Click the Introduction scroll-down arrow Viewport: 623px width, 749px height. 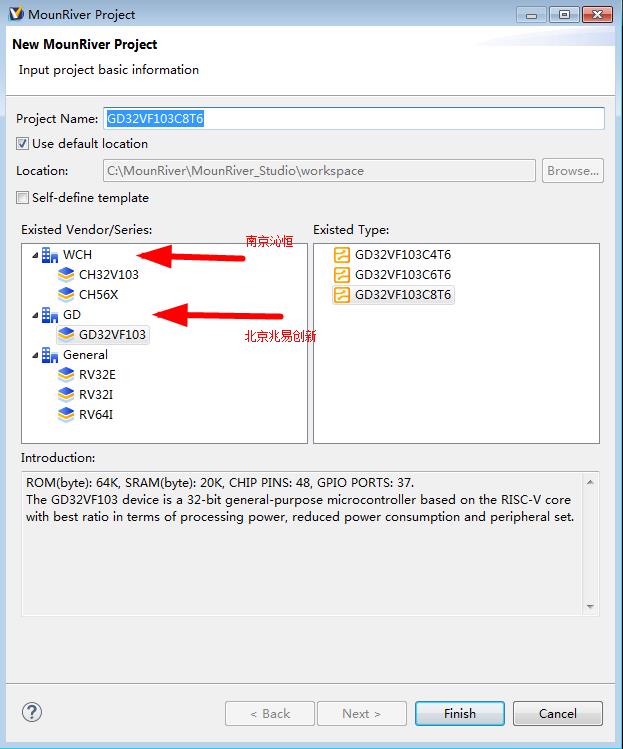point(590,606)
